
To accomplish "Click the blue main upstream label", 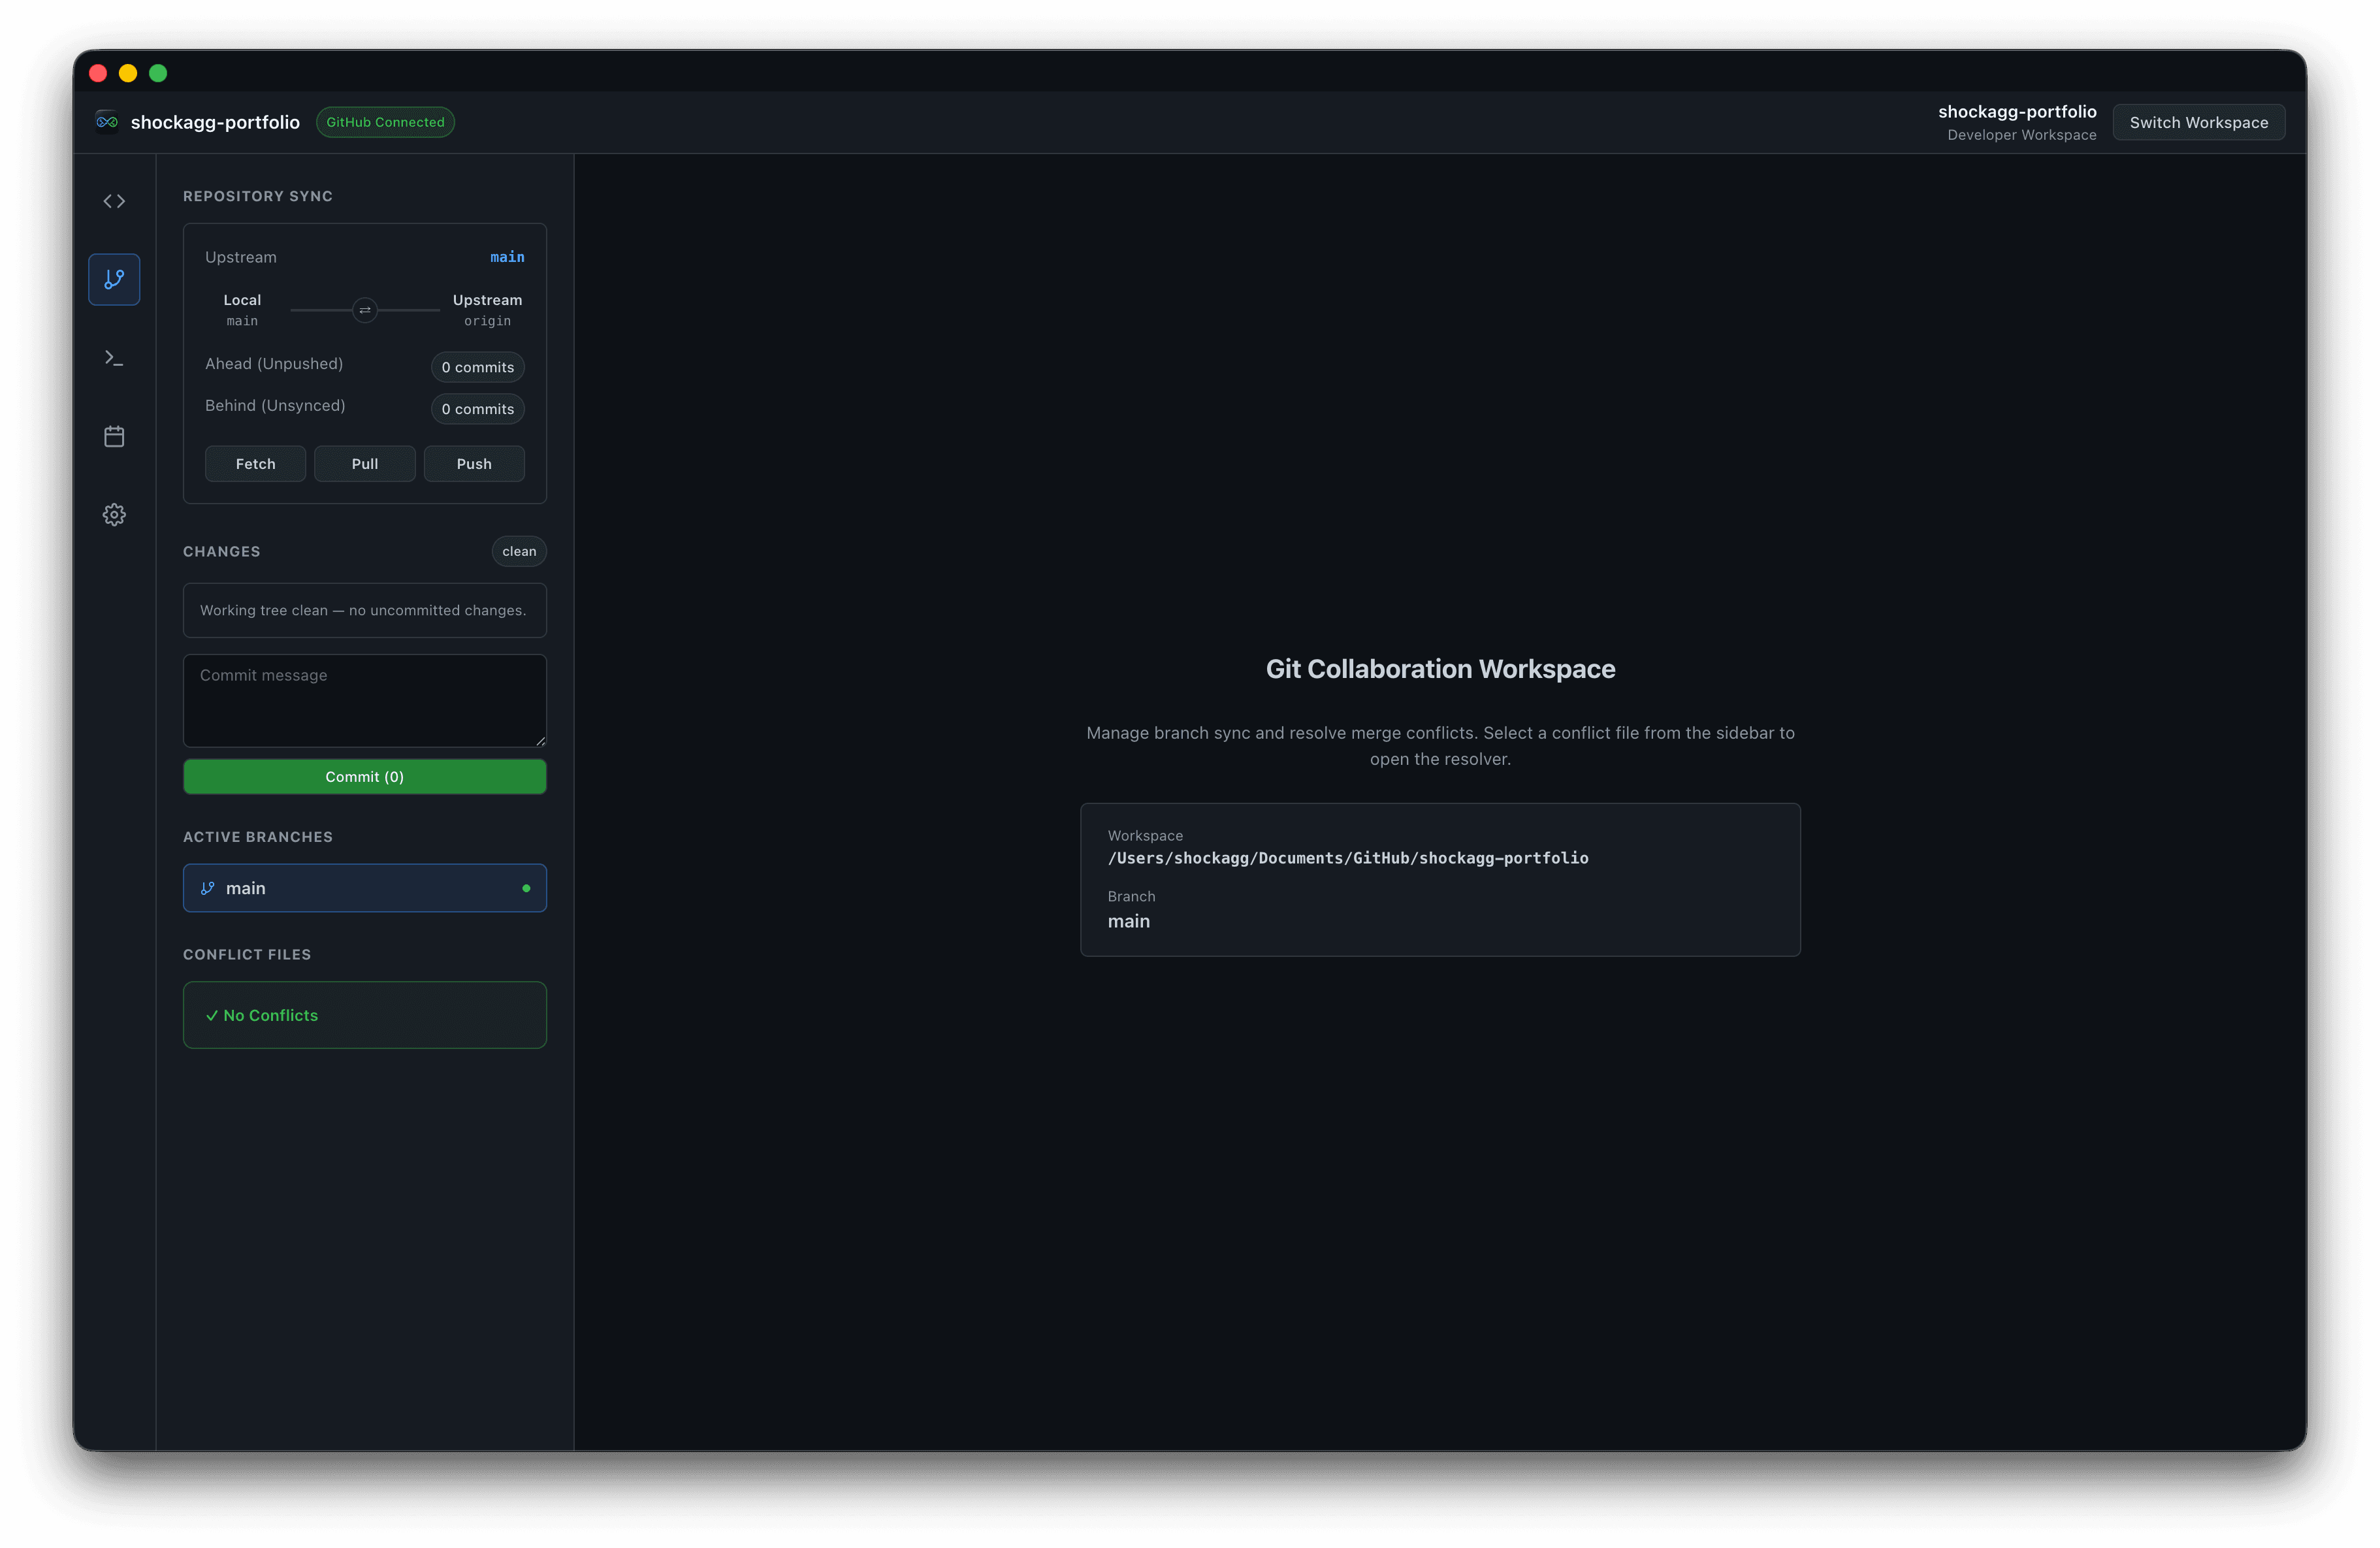I will [507, 257].
